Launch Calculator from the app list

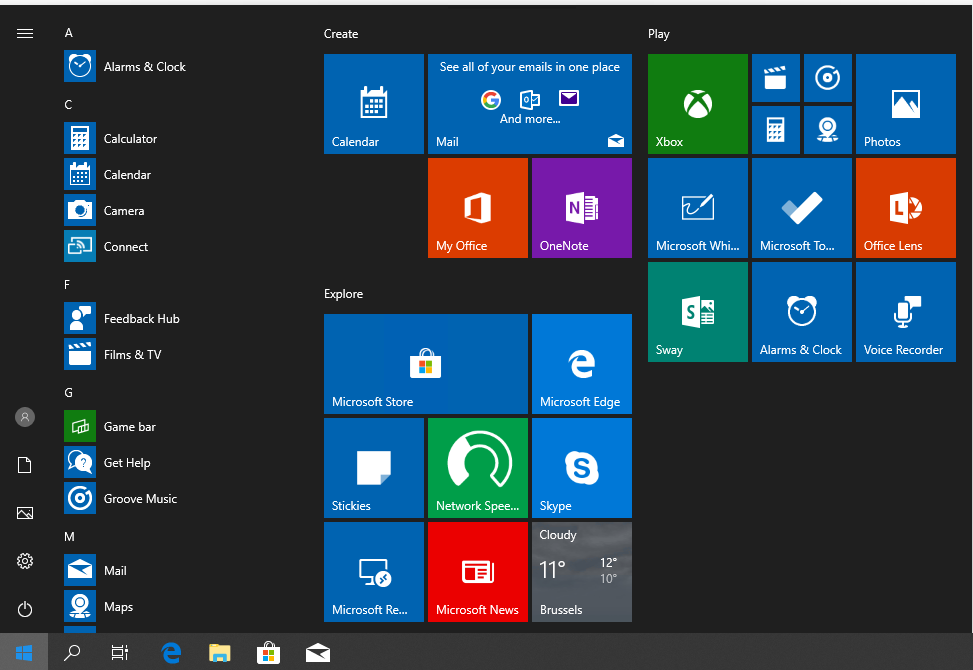[x=180, y=138]
